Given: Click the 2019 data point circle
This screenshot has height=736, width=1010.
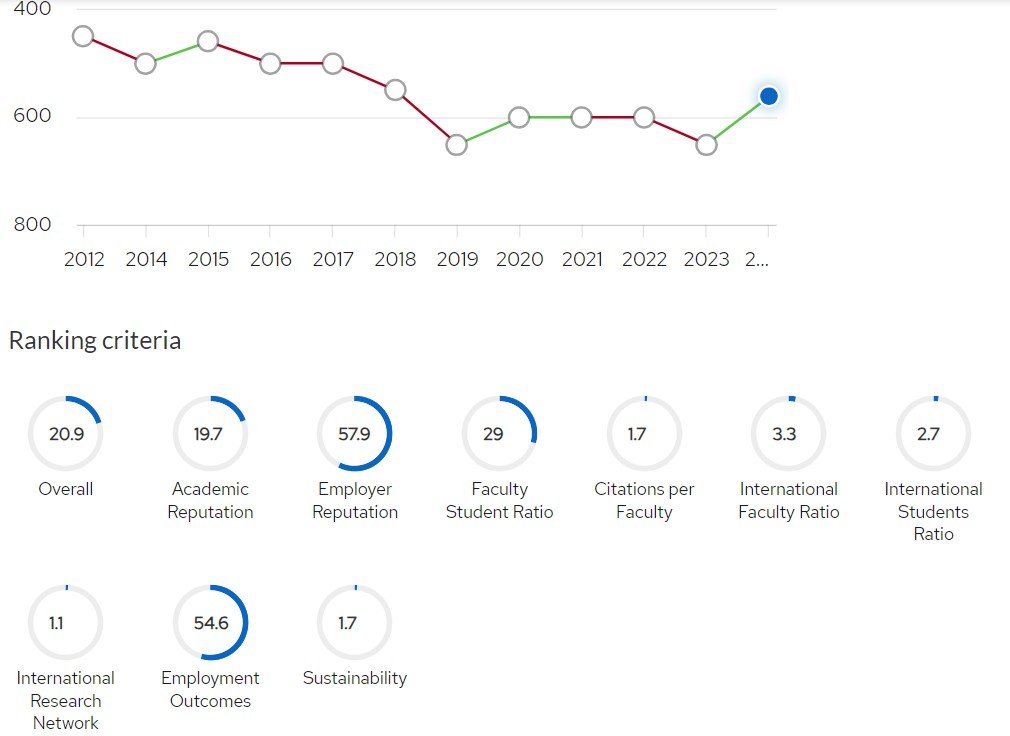Looking at the screenshot, I should [x=457, y=145].
